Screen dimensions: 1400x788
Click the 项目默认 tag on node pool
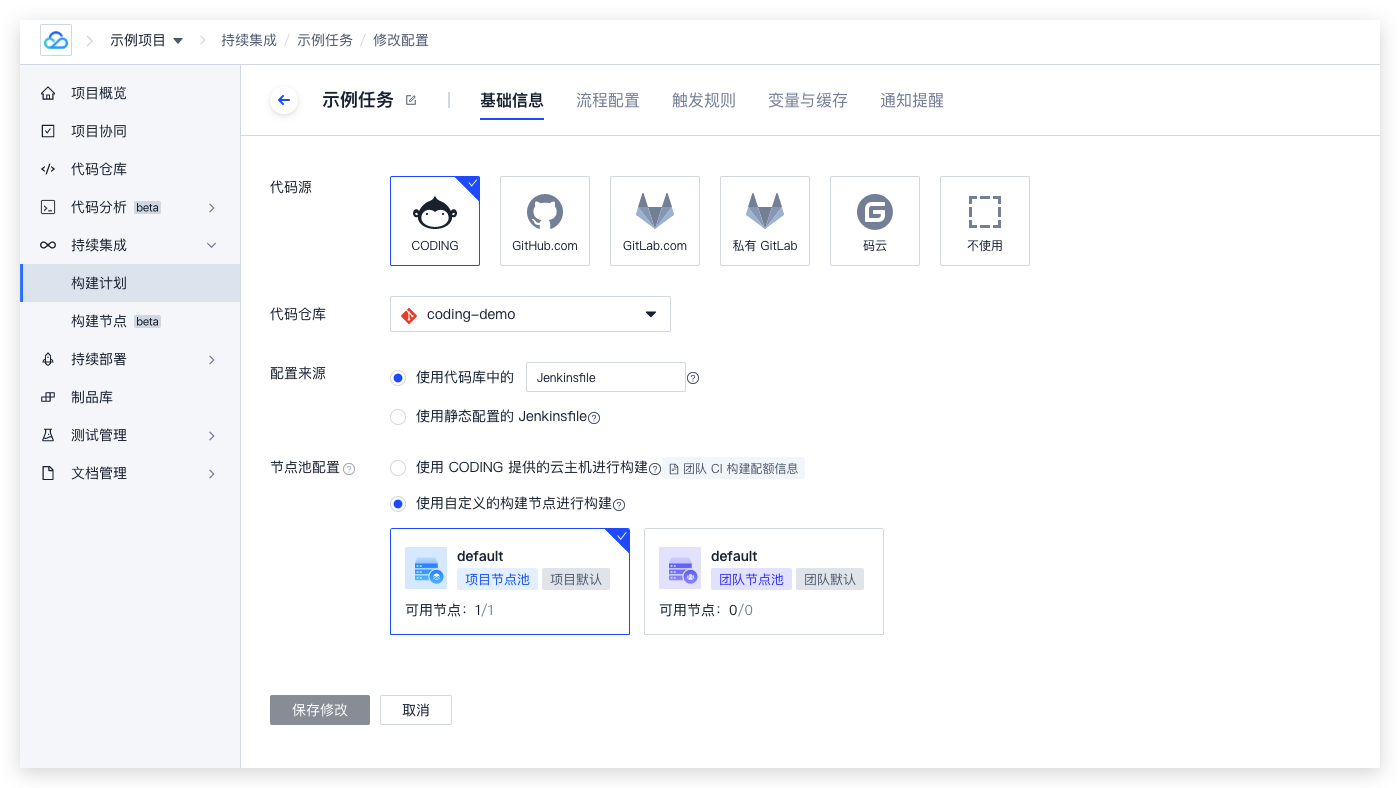tap(576, 579)
